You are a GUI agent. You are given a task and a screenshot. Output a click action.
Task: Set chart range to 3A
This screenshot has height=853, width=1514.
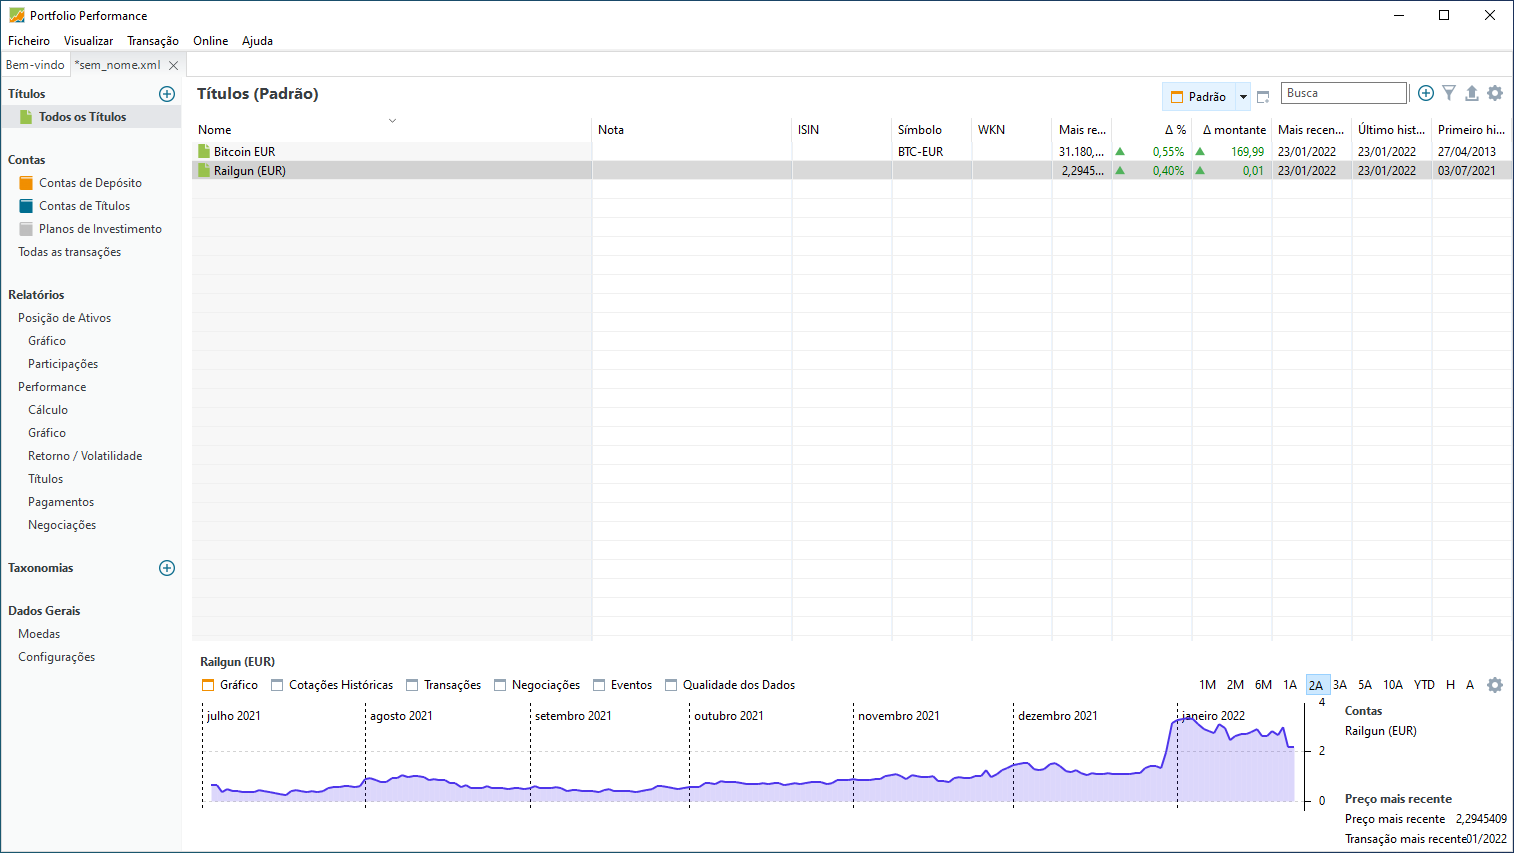1340,685
